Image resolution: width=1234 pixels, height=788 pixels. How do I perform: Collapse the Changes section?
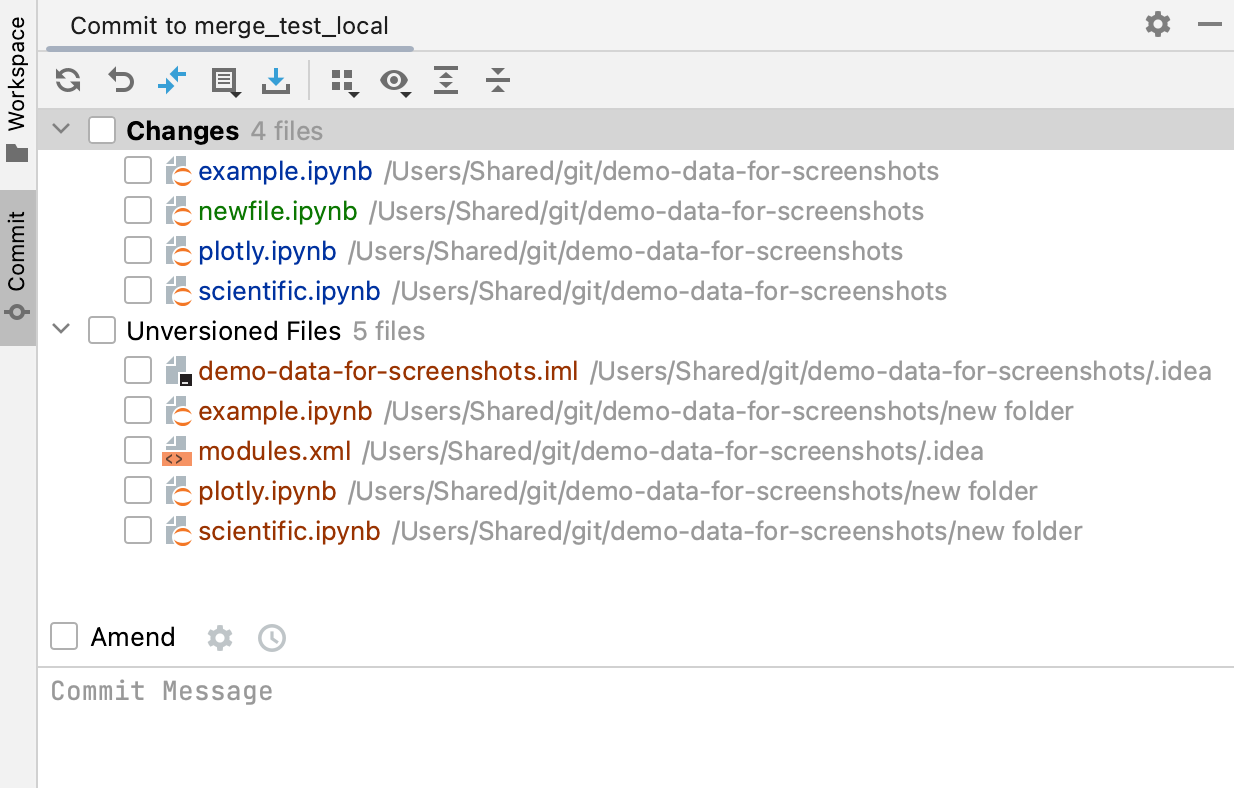point(60,128)
